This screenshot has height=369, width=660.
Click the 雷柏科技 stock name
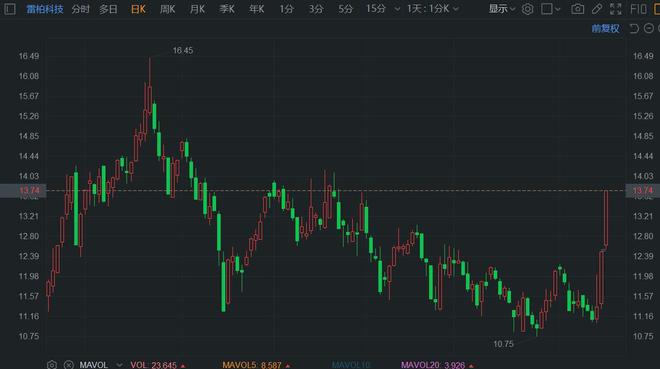click(x=45, y=9)
